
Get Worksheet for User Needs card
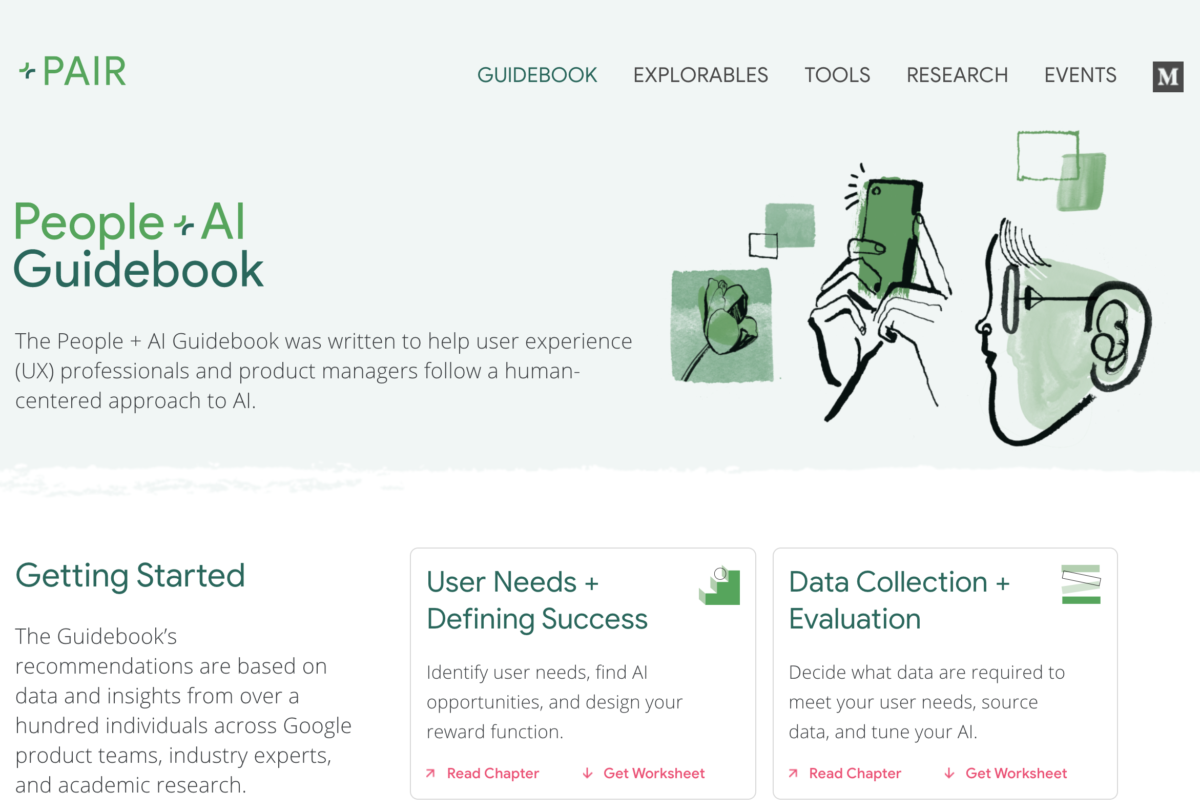pyautogui.click(x=643, y=773)
